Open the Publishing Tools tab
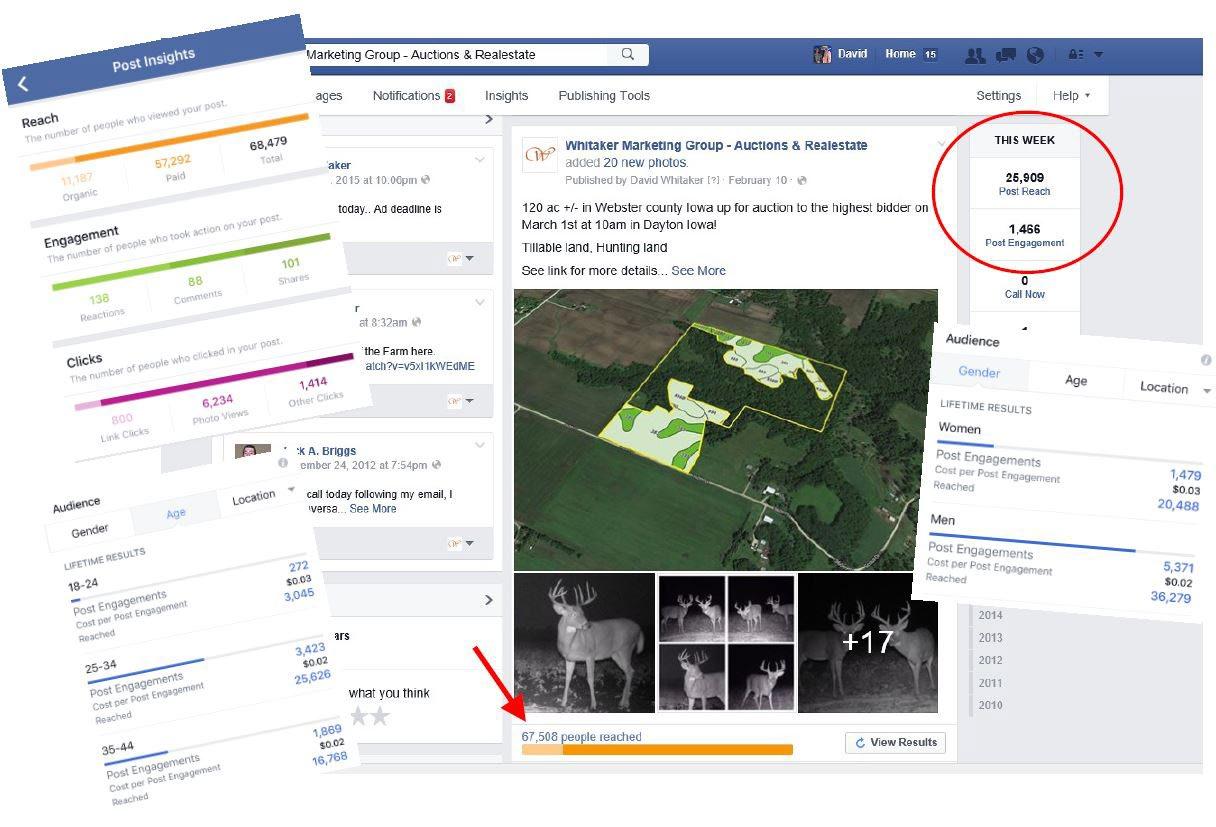The image size is (1216, 827). coord(604,96)
